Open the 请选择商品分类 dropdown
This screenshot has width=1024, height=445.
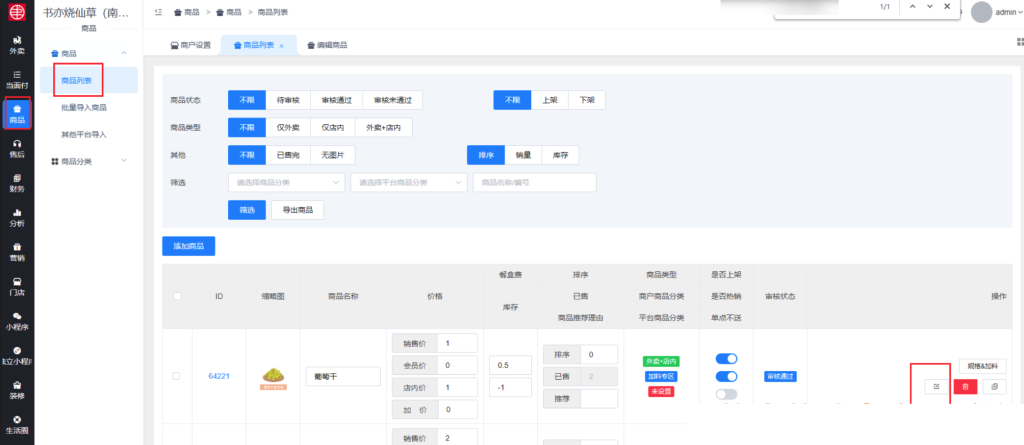[286, 183]
